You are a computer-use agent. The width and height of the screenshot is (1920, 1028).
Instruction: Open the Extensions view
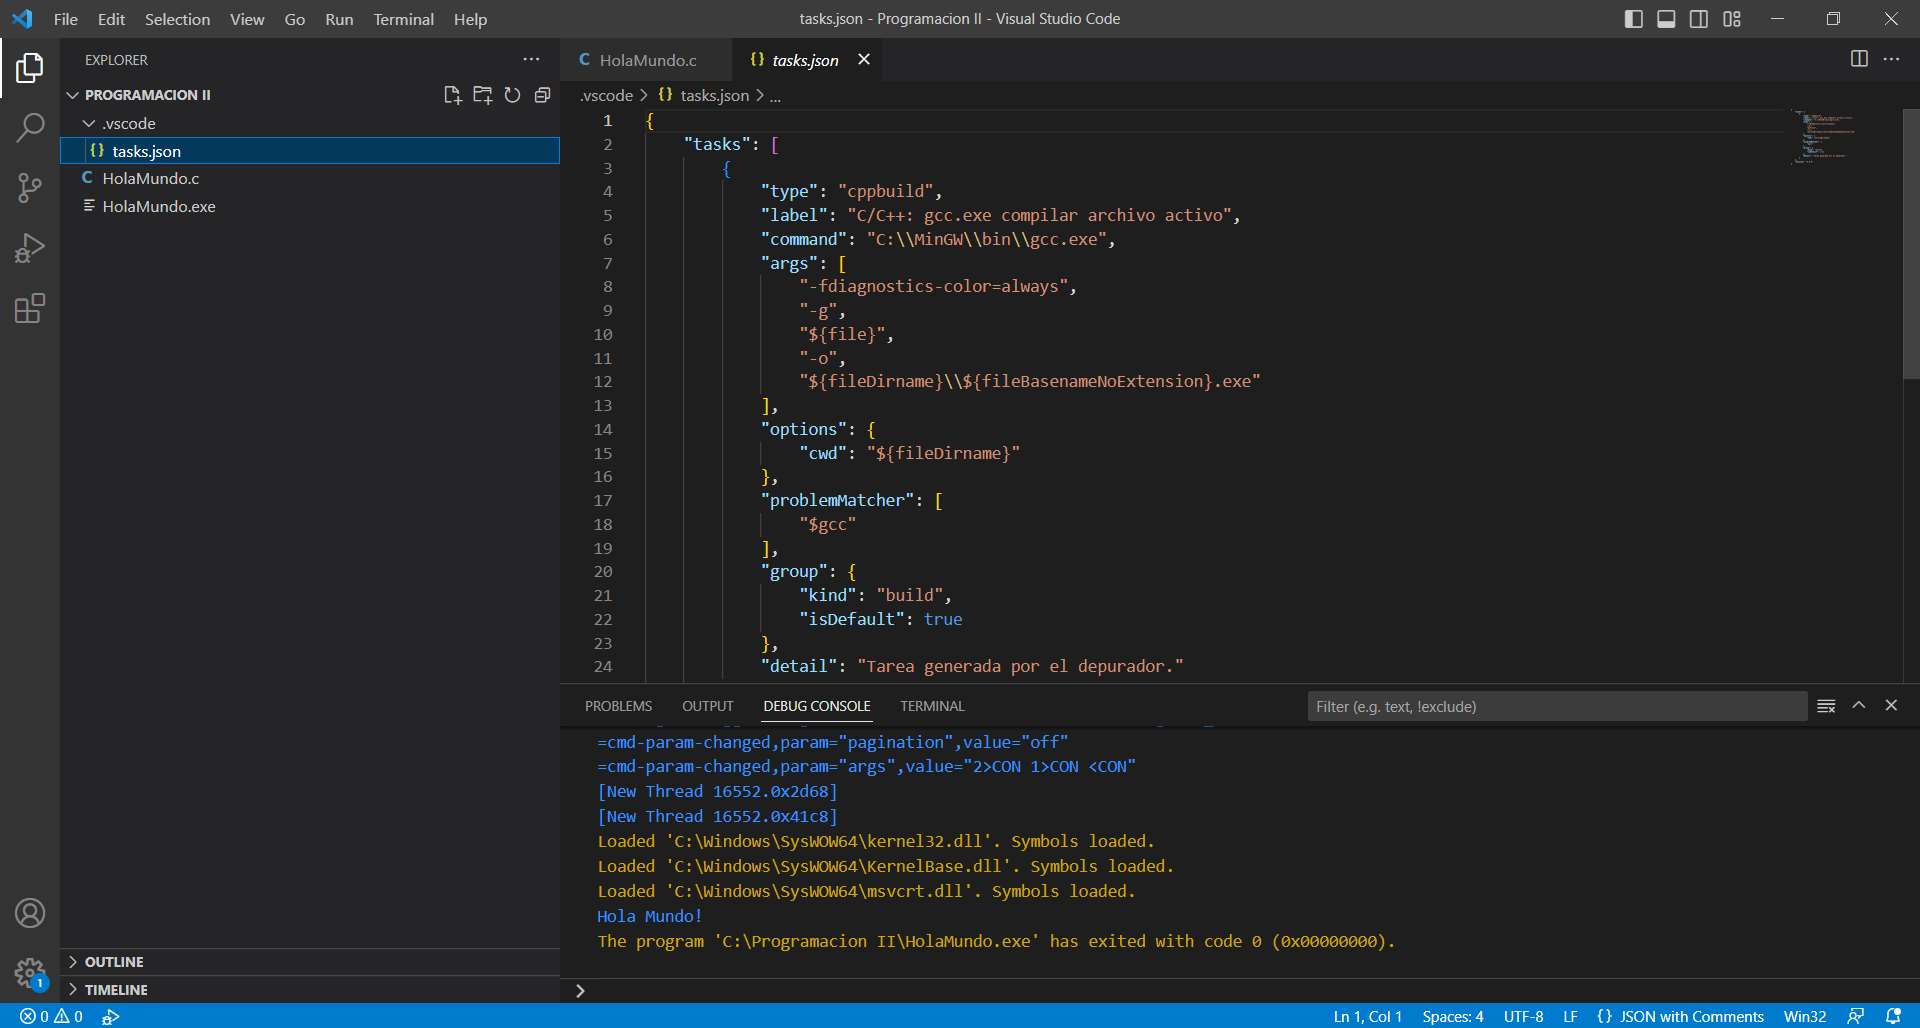(x=30, y=308)
